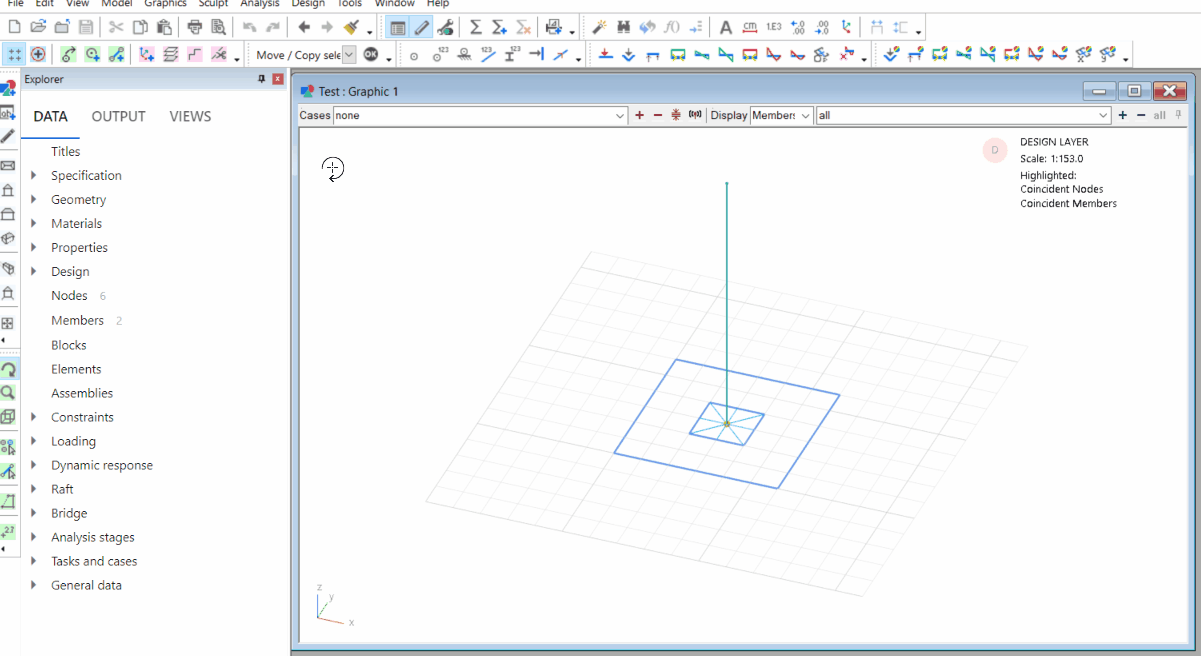Click the round OK button
Viewport: 1201px width, 656px height.
coord(371,55)
